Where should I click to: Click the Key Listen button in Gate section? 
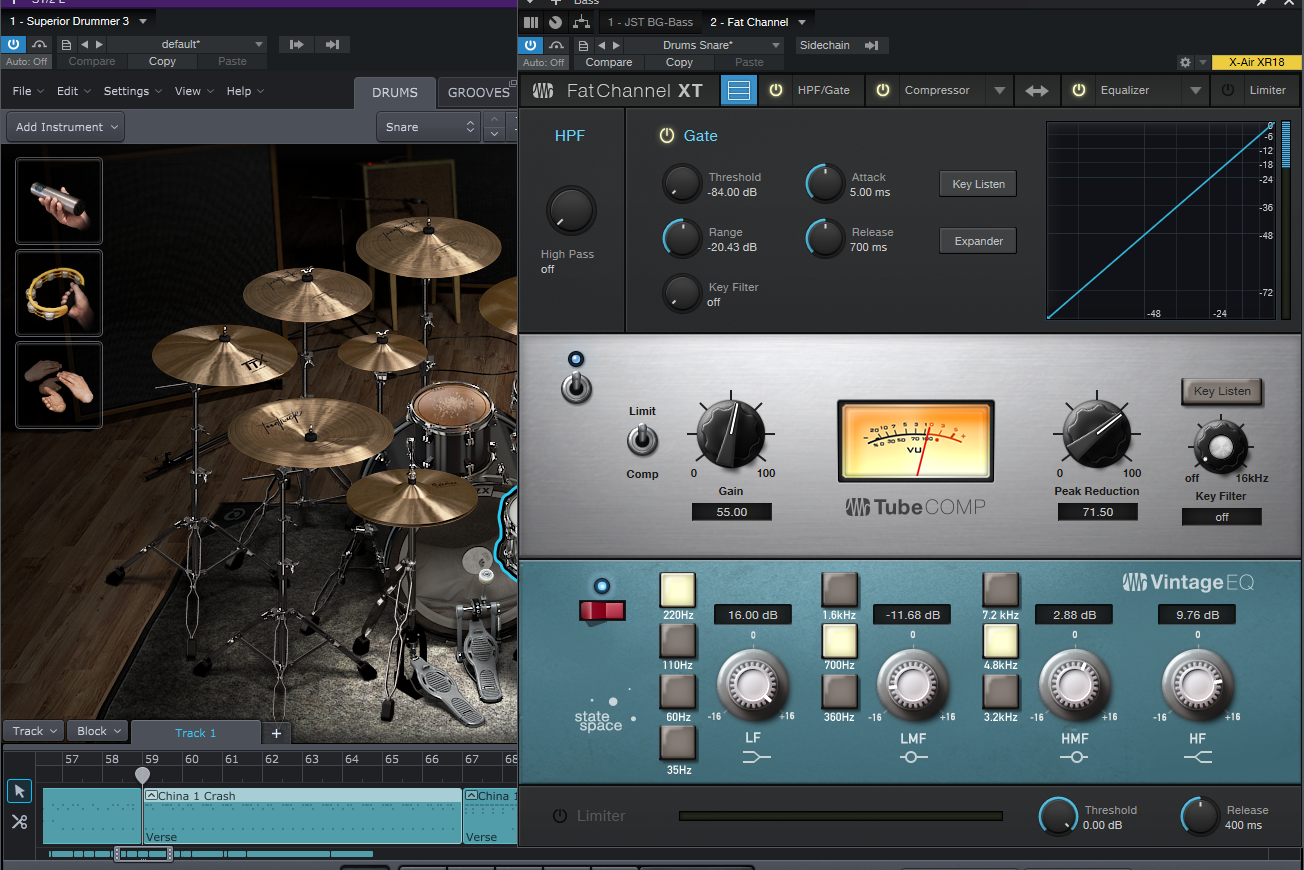[x=978, y=184]
